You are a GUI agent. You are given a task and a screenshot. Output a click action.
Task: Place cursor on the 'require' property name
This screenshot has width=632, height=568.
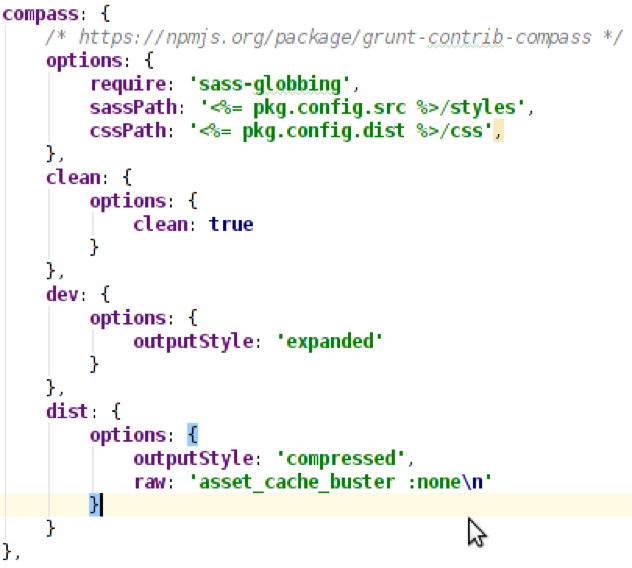[123, 83]
